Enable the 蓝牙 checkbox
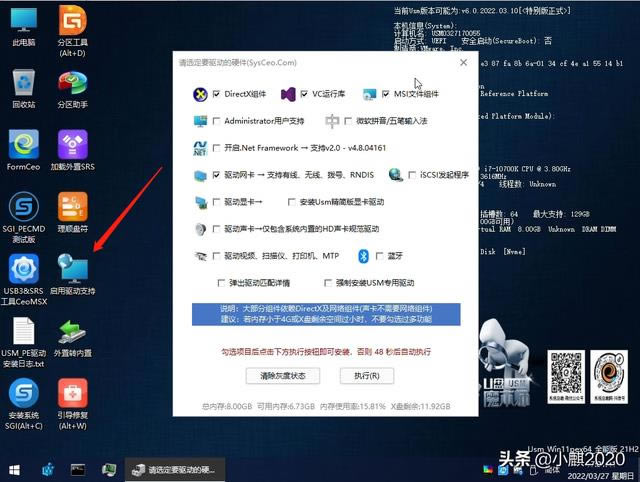The image size is (640, 482). tap(380, 256)
